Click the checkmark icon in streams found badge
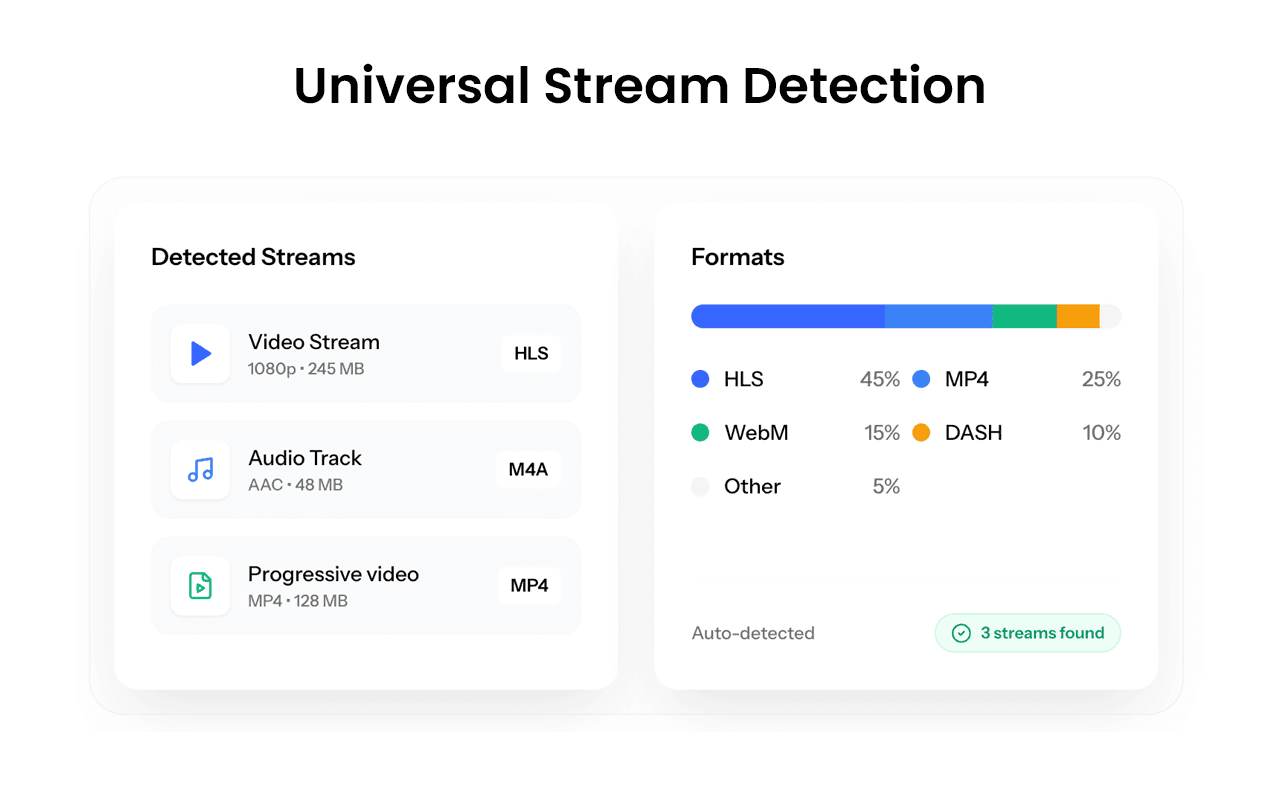Viewport: 1280px width, 800px height. tap(961, 633)
